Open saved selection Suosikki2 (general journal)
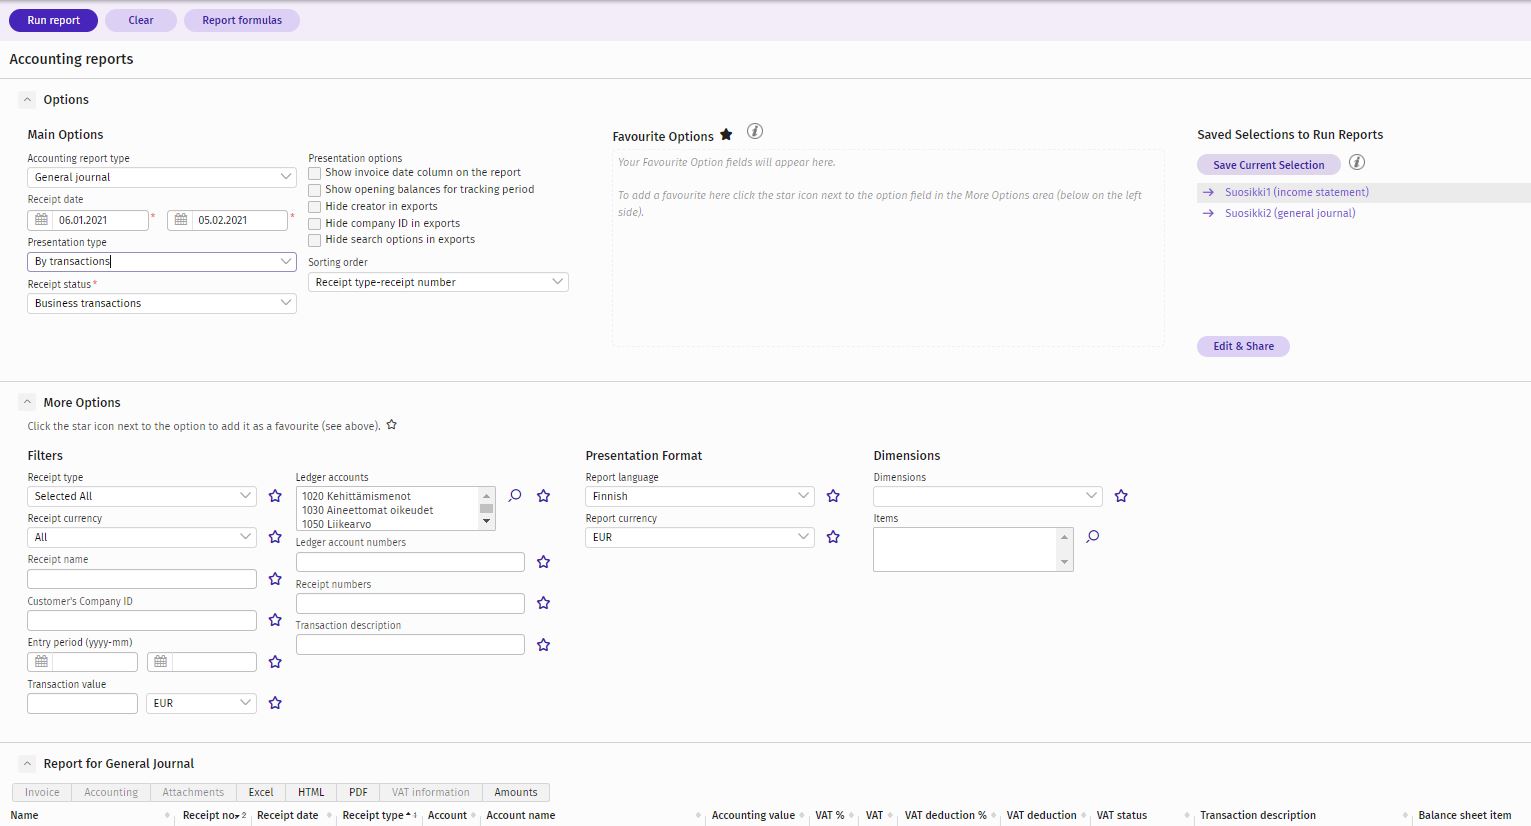Image resolution: width=1531 pixels, height=826 pixels. coord(1290,213)
